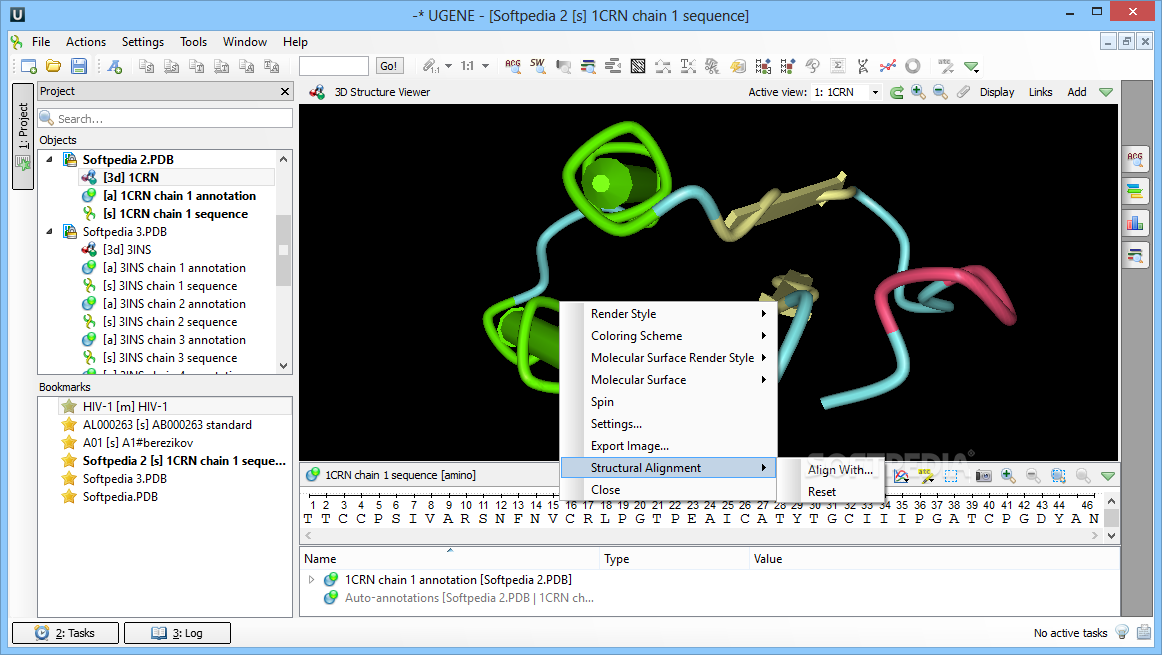Open Render Style submenu
Image resolution: width=1162 pixels, height=655 pixels.
pos(668,313)
